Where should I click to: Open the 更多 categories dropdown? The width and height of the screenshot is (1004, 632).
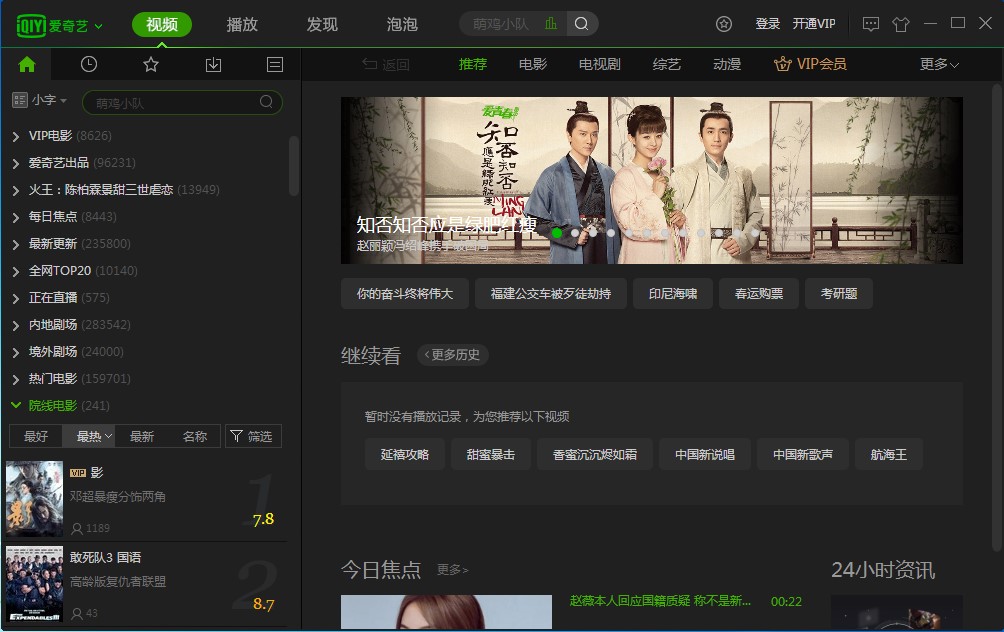[x=939, y=64]
